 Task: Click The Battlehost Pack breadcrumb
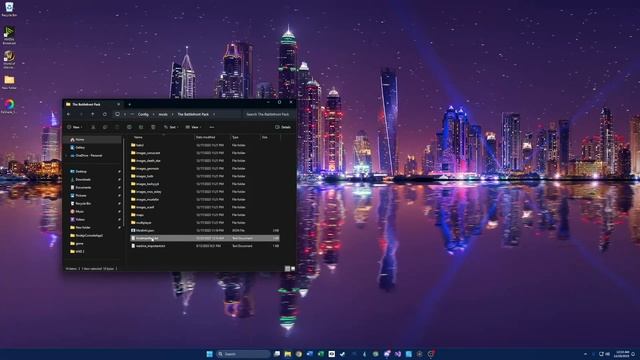193,114
